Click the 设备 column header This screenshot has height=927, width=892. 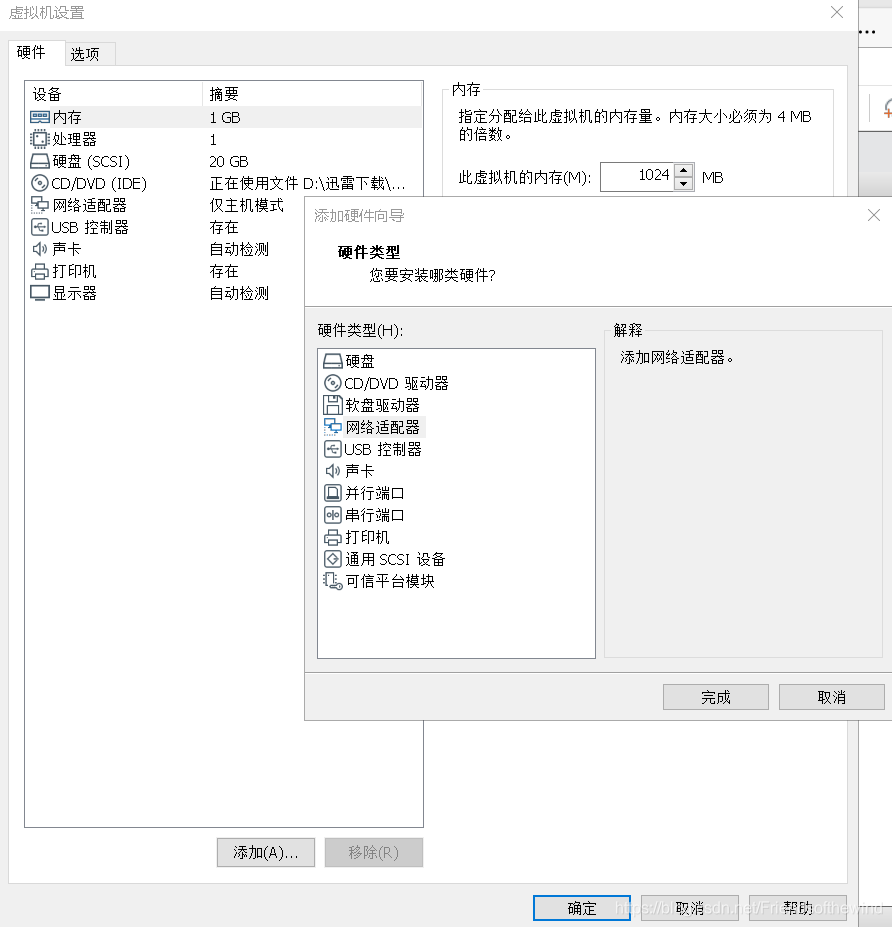(113, 94)
